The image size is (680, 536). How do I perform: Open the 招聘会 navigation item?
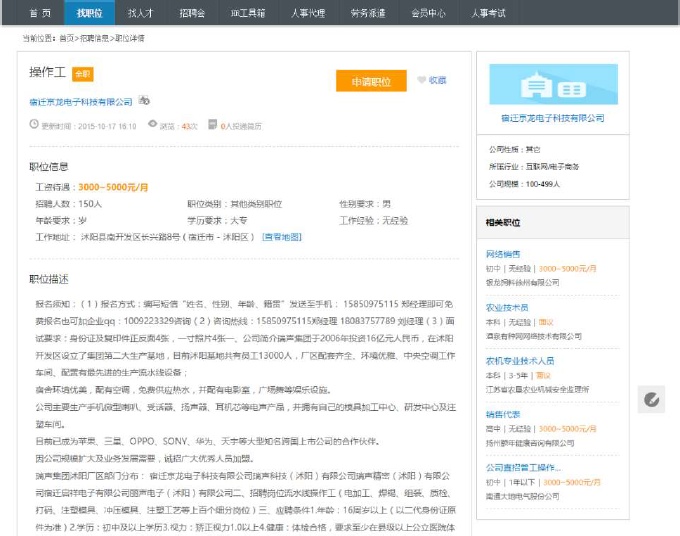(x=192, y=13)
